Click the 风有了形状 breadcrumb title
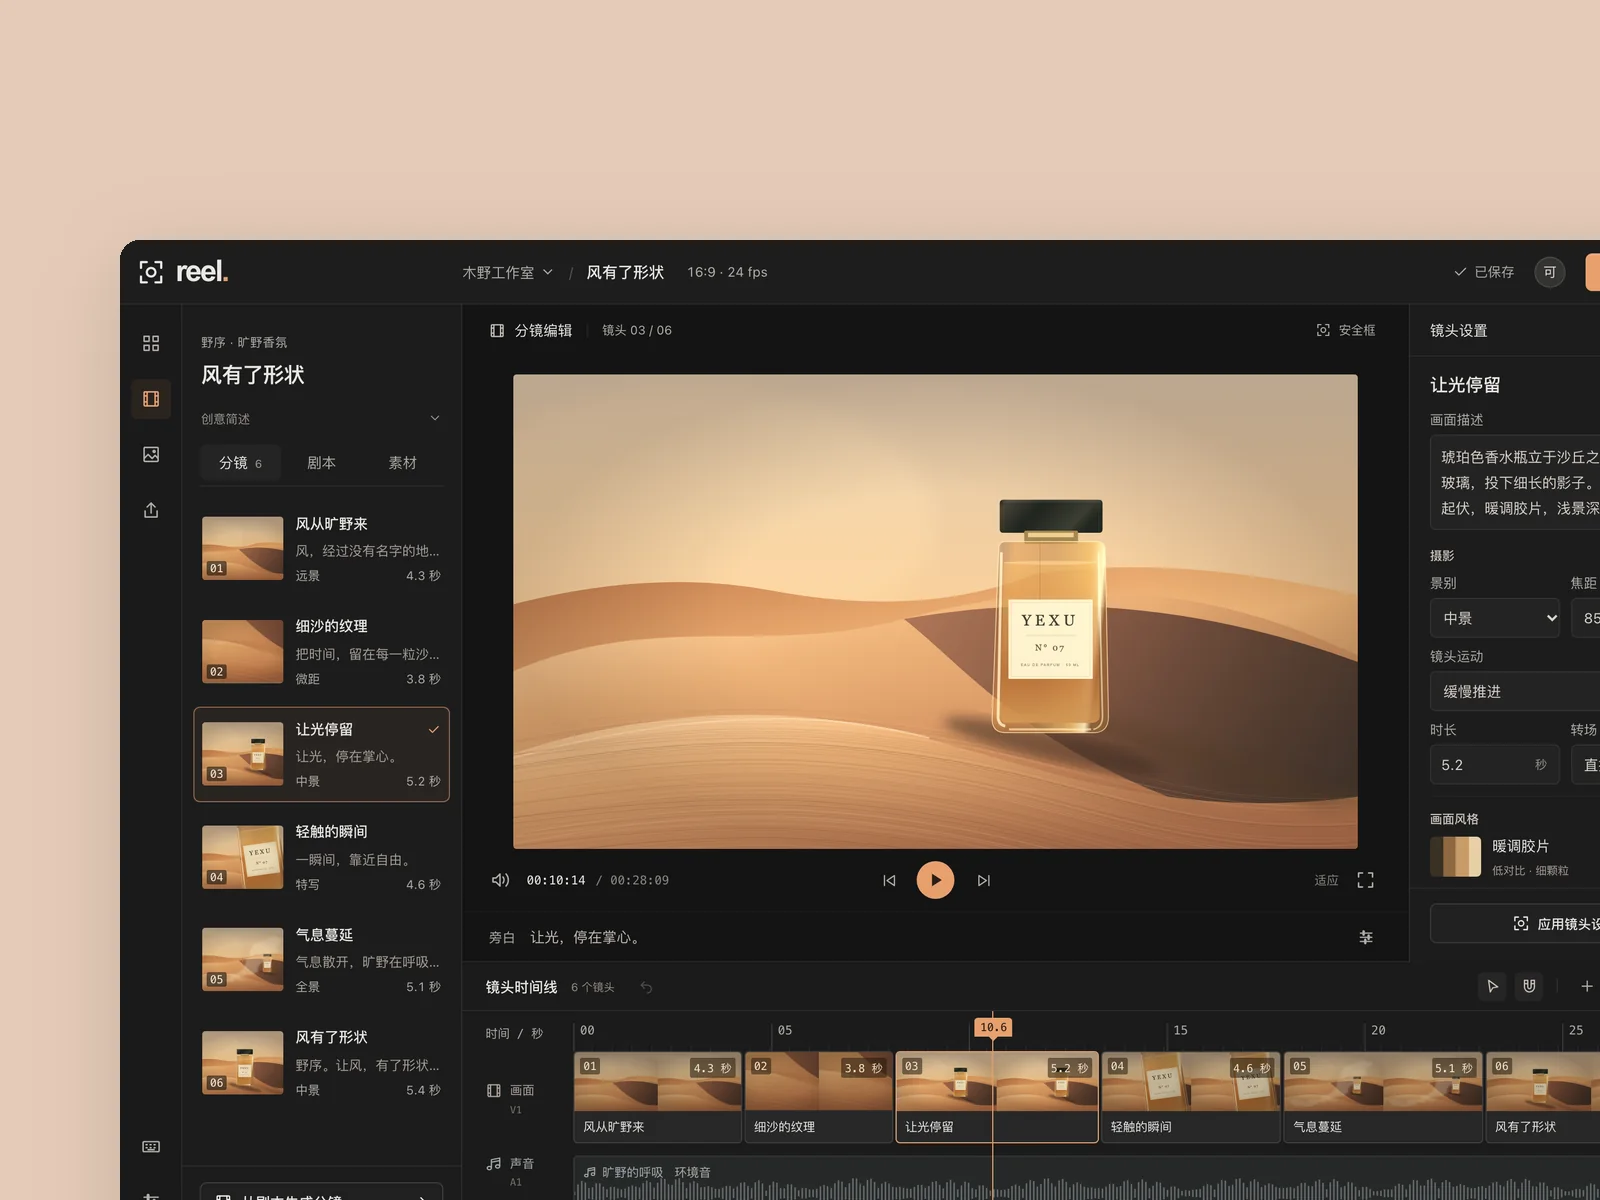1600x1200 pixels. coord(625,272)
